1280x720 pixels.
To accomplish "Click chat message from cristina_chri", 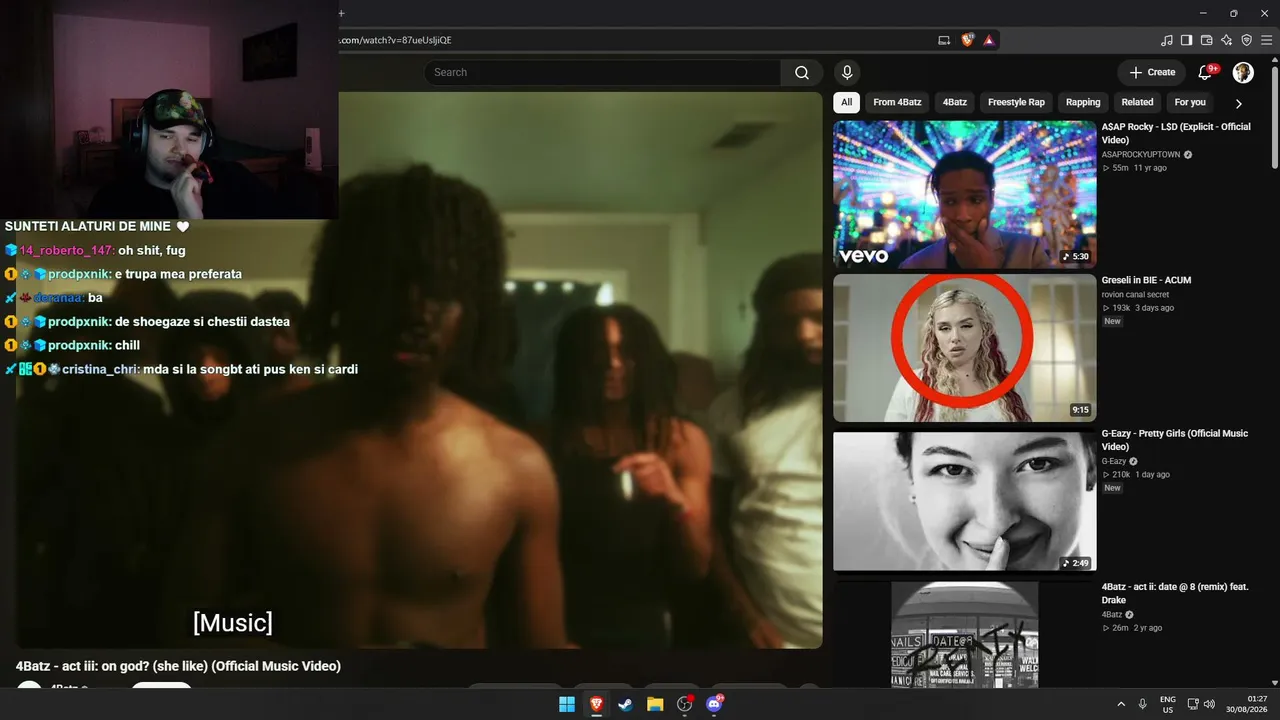I will 181,369.
